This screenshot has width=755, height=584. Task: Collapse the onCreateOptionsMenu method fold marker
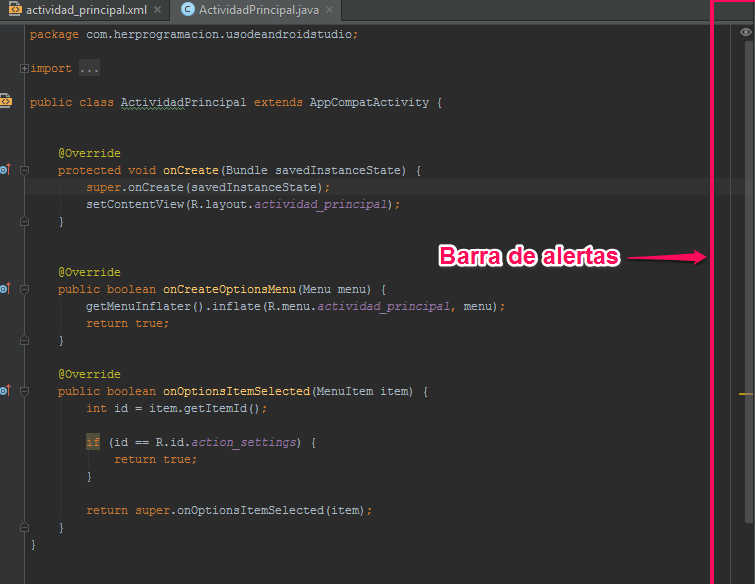[x=25, y=289]
